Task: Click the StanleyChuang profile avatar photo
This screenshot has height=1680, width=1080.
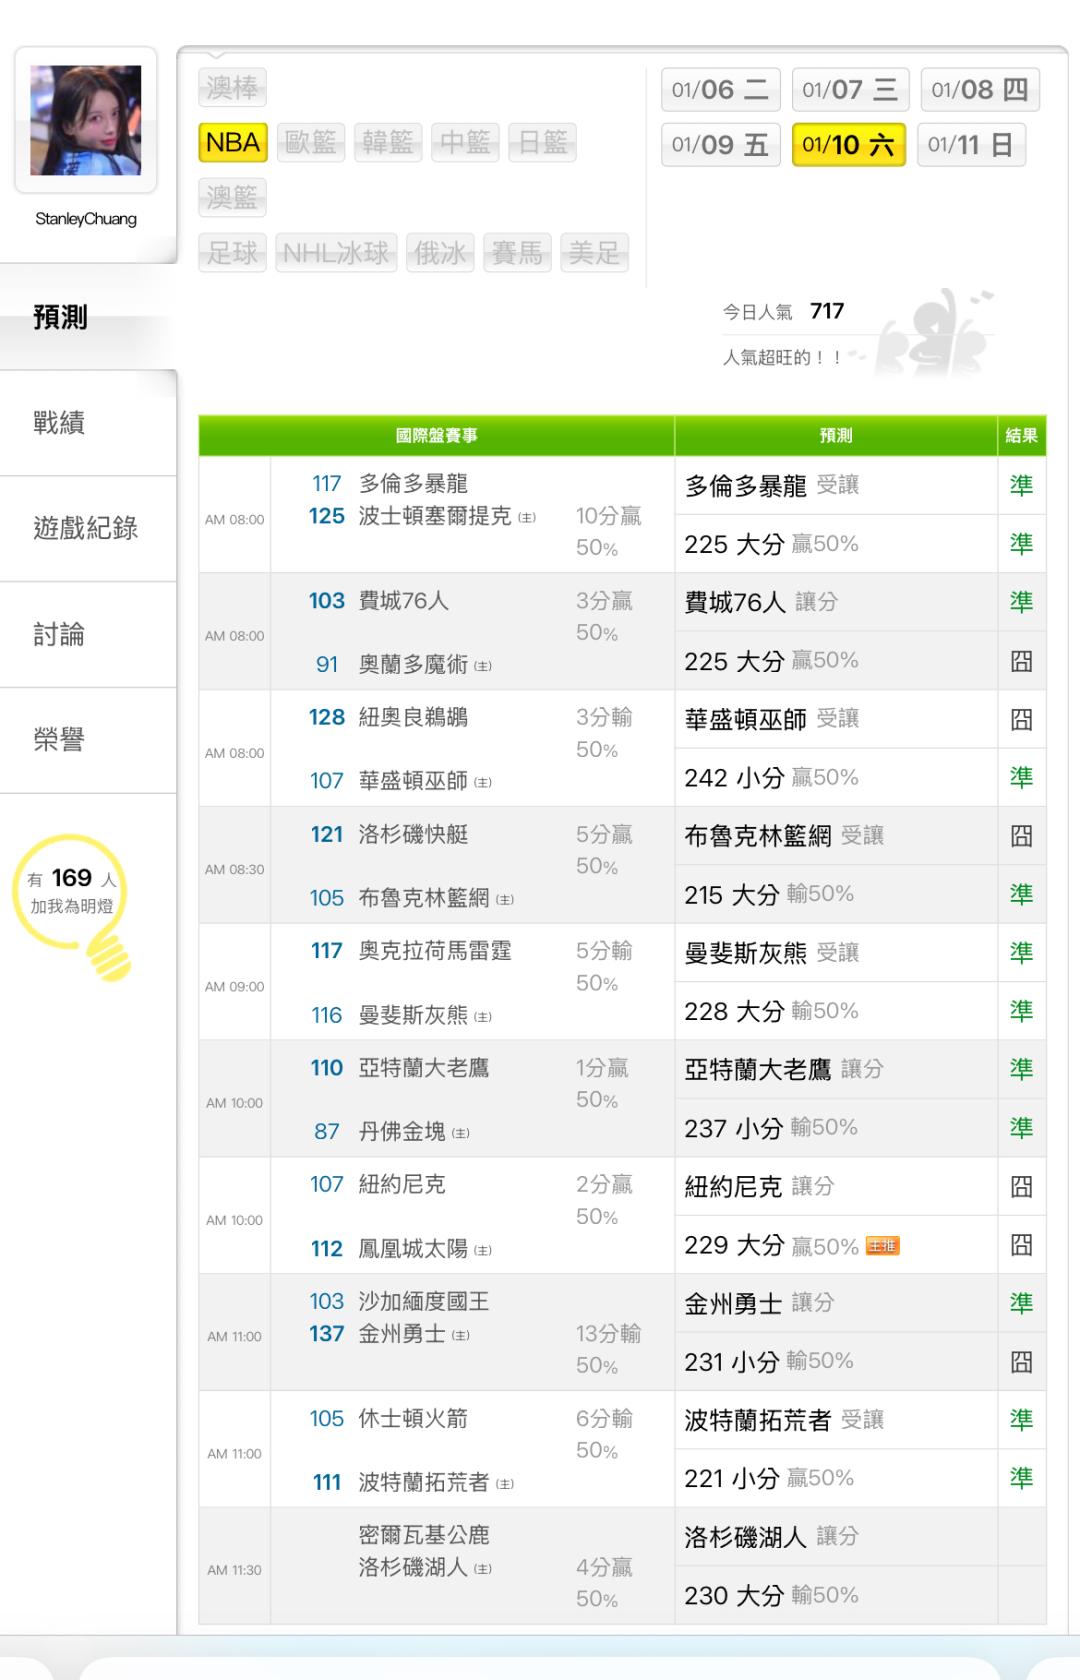Action: click(x=86, y=120)
